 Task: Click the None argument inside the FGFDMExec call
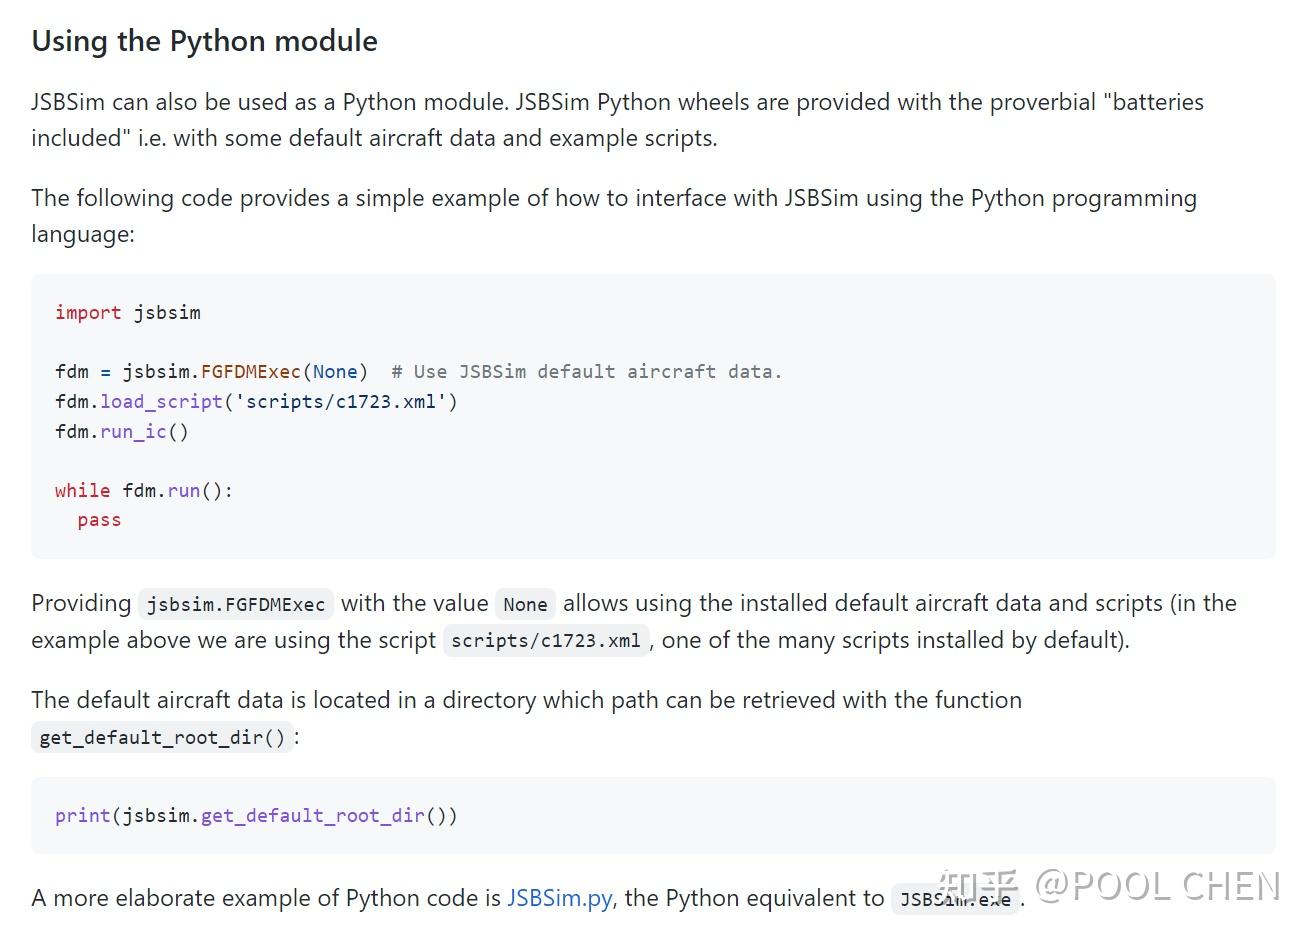tap(335, 372)
